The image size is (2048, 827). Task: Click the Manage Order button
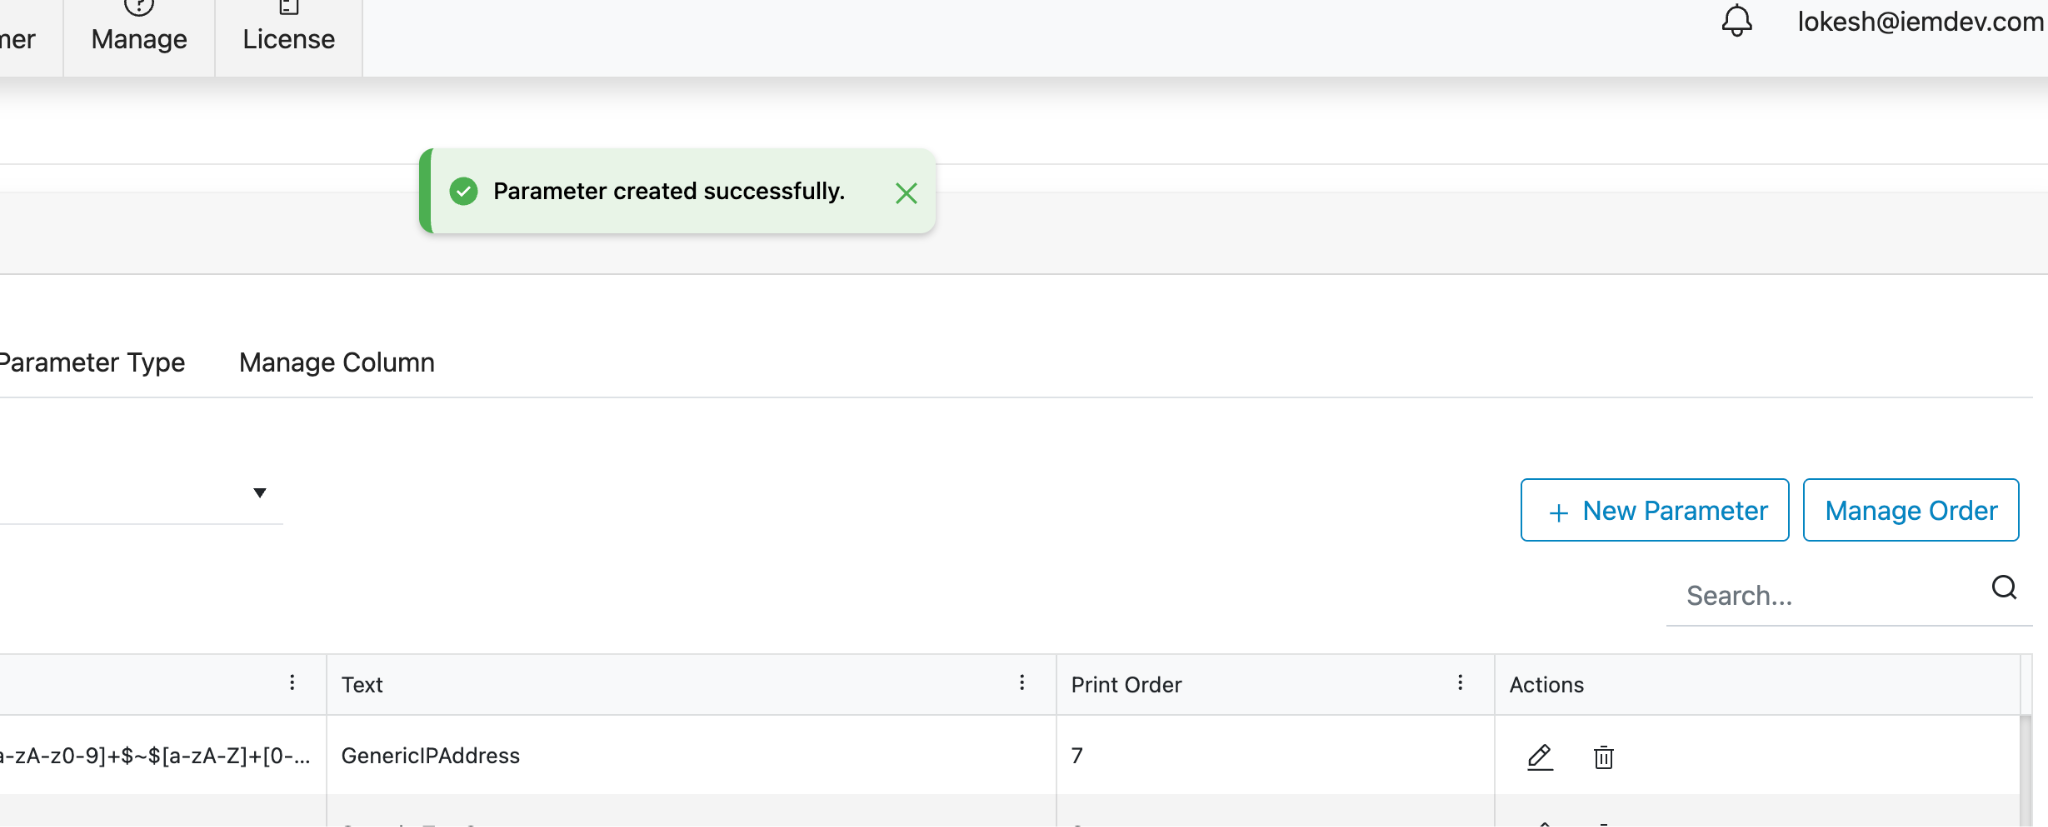(1911, 511)
